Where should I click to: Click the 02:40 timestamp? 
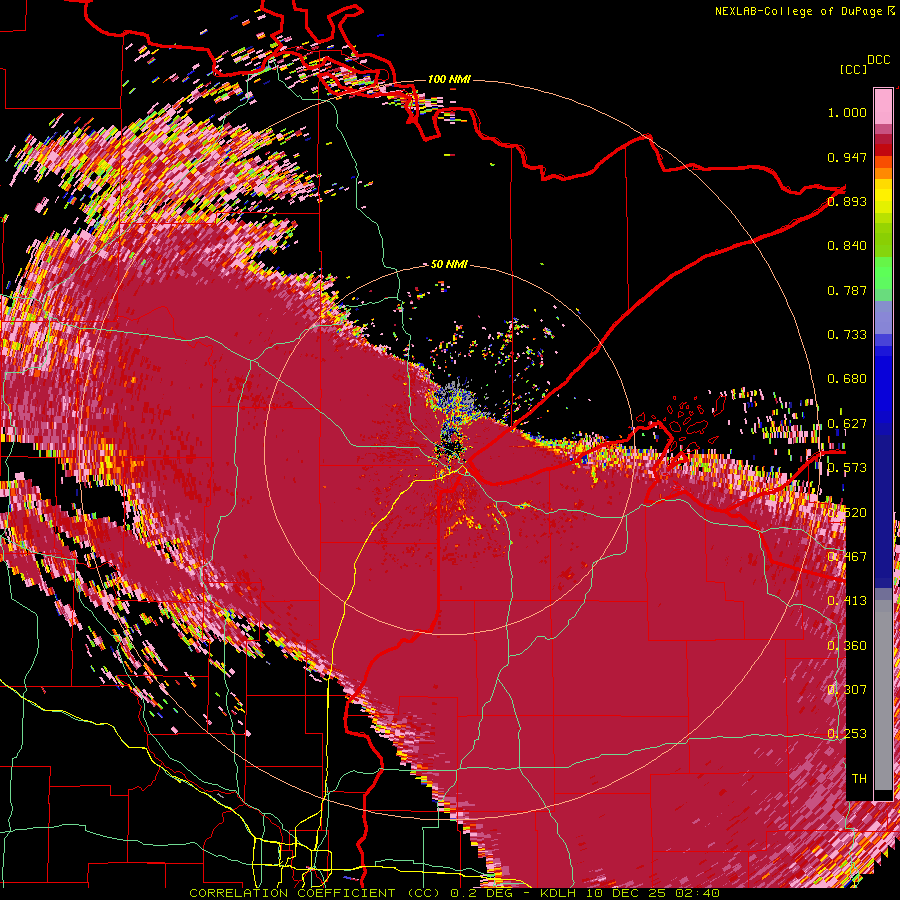tap(697, 893)
